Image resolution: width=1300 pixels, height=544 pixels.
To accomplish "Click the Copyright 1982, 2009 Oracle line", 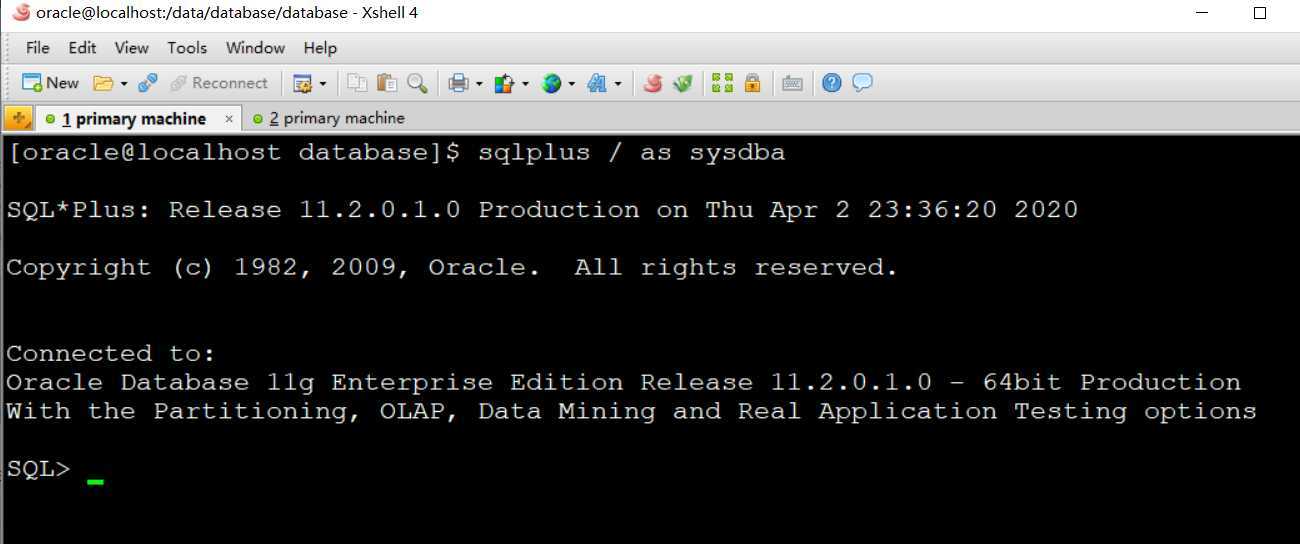I will 452,268.
